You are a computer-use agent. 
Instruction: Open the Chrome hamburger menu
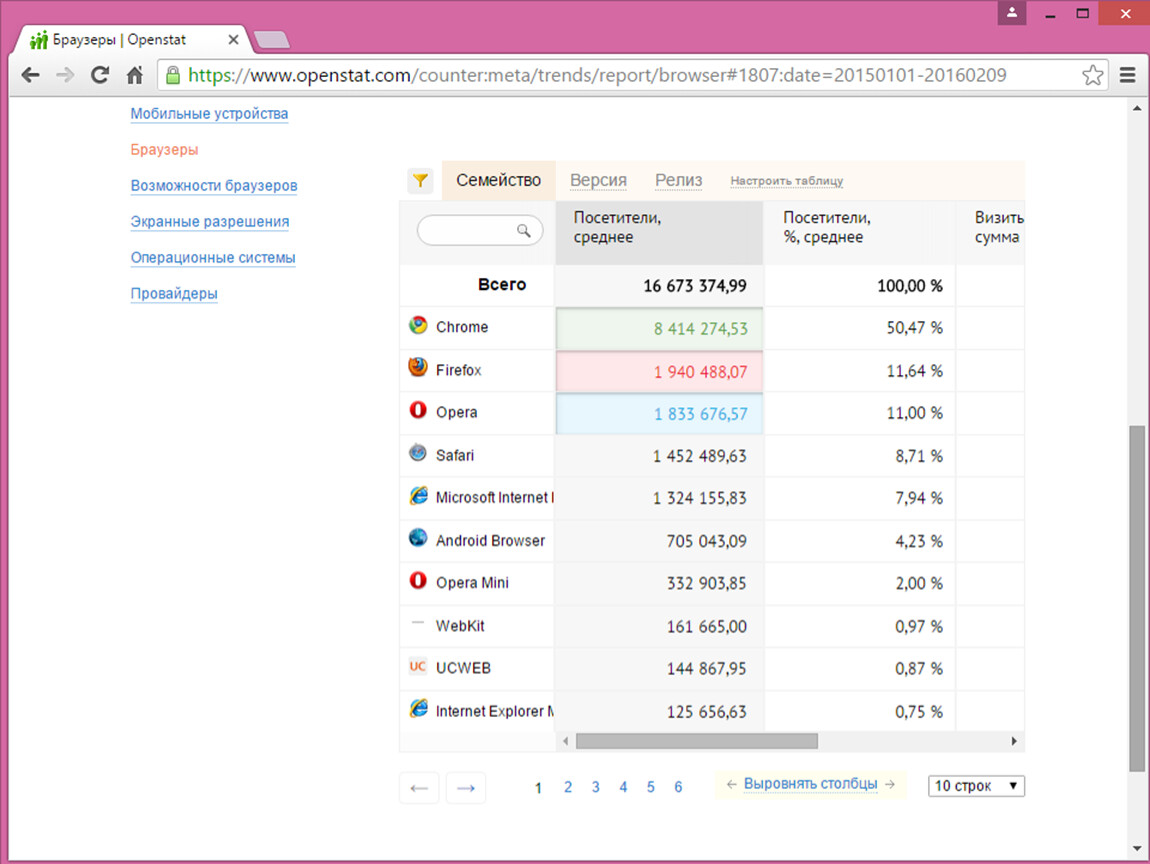click(1128, 75)
